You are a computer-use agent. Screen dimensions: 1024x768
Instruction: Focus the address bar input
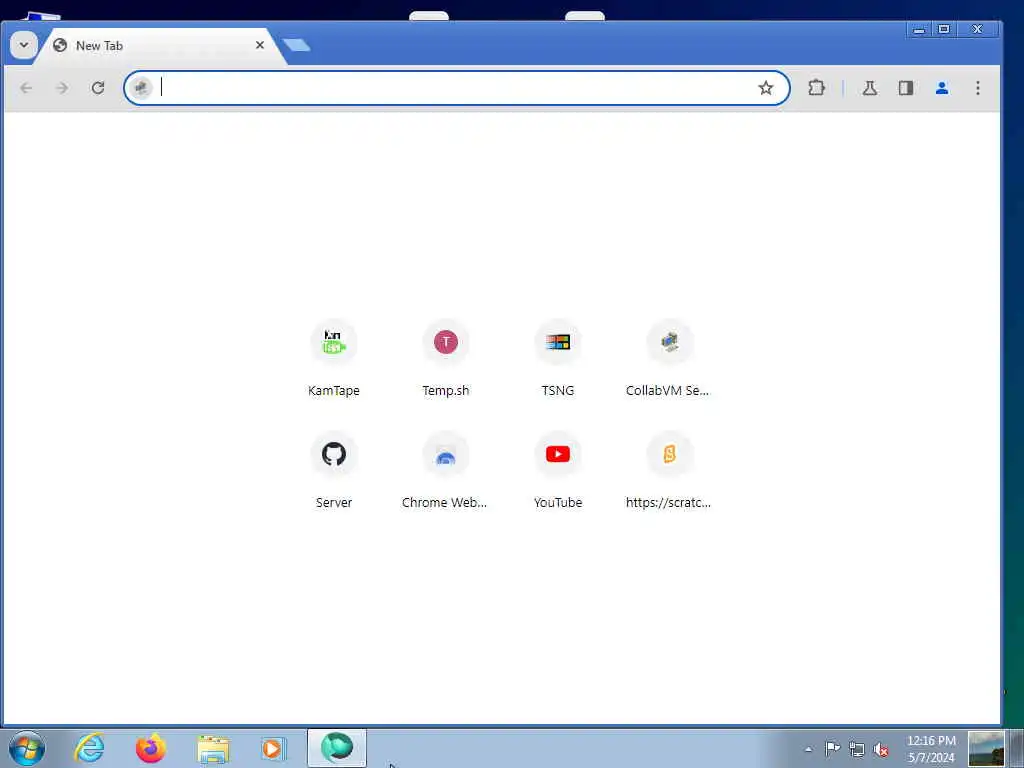pyautogui.click(x=454, y=88)
